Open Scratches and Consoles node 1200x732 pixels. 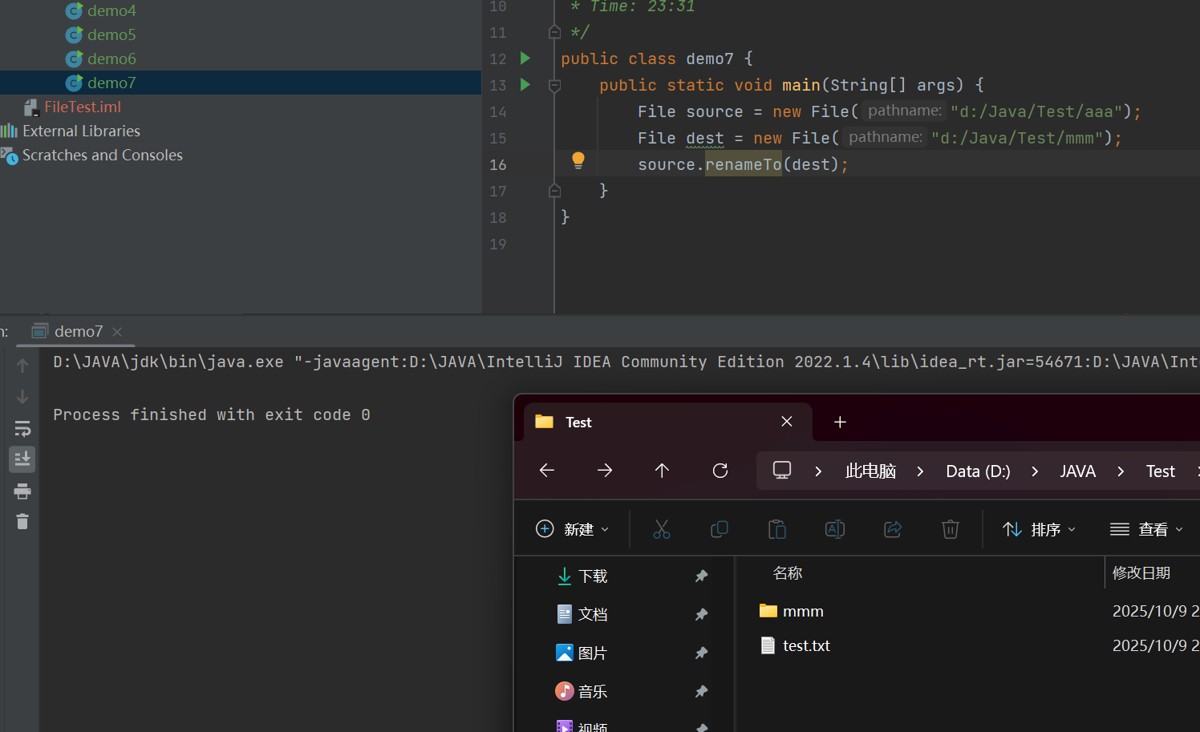(102, 155)
